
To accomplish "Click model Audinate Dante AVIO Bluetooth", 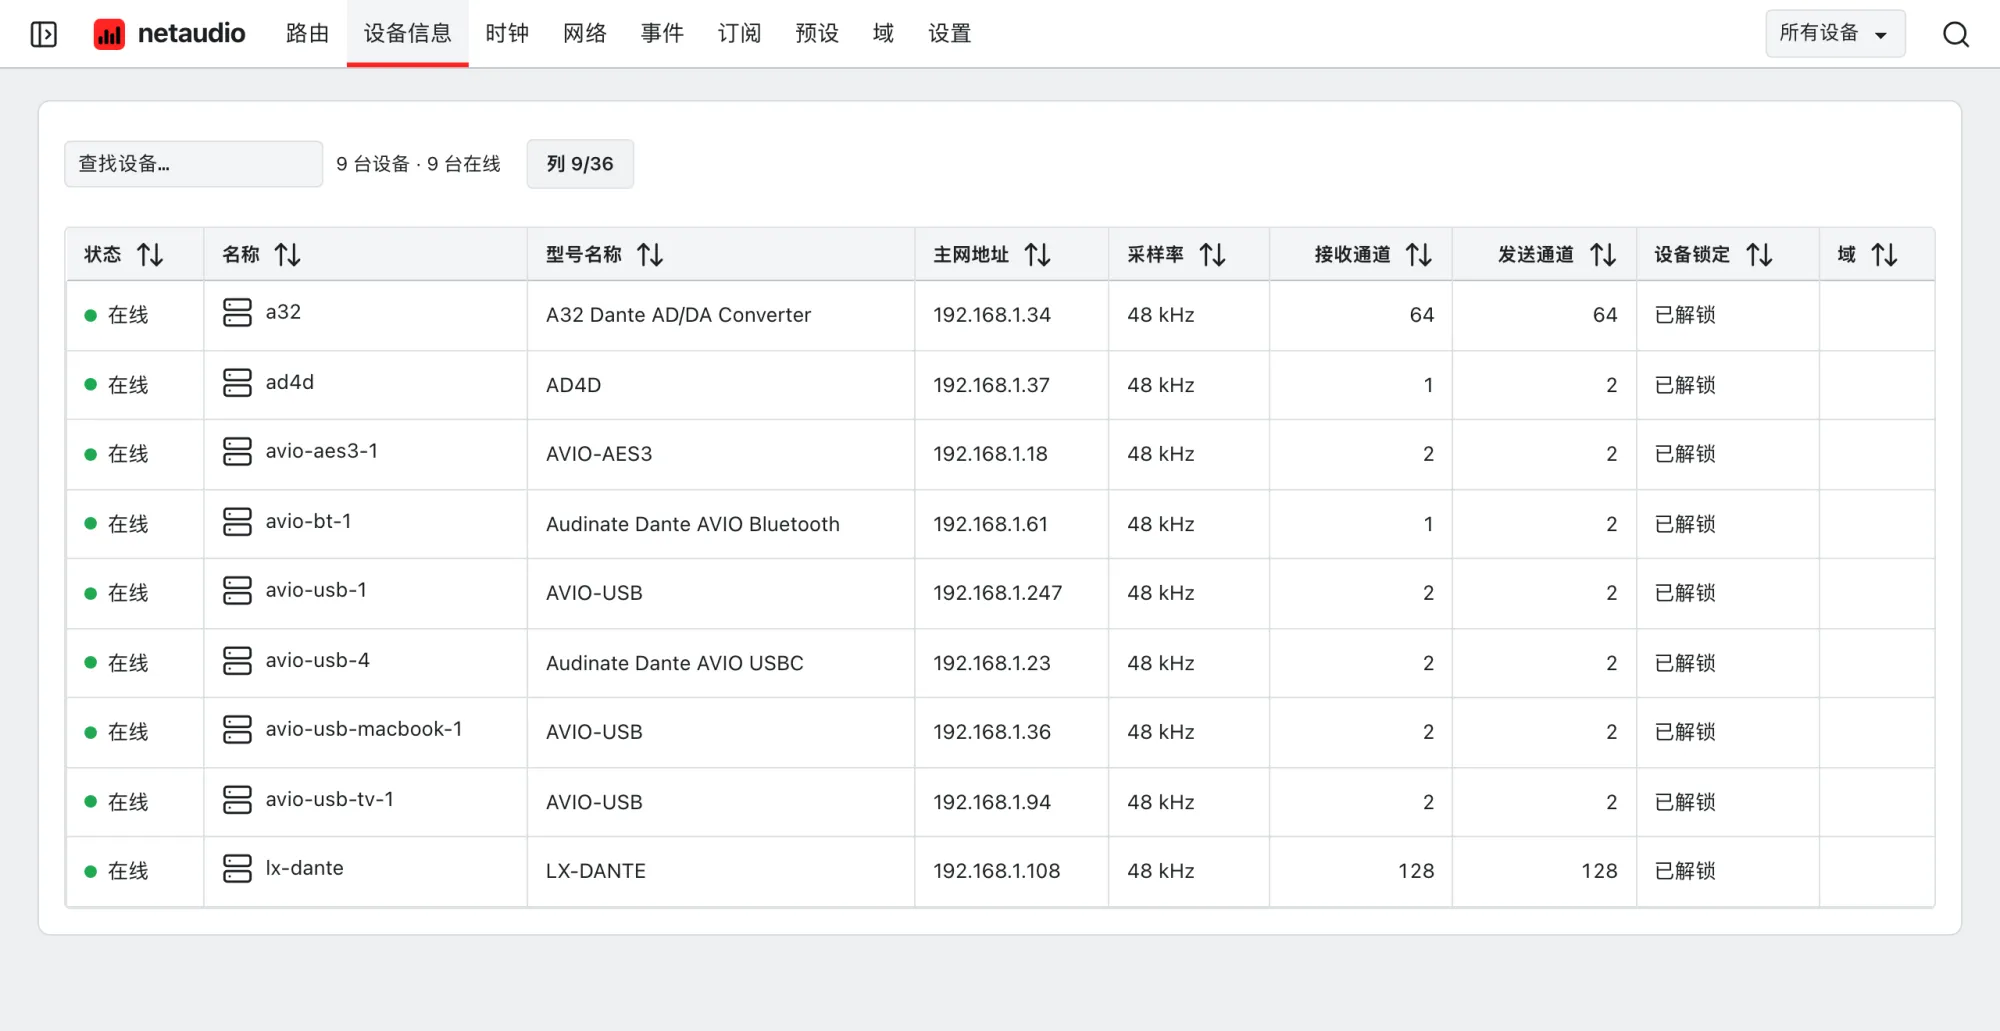I will pyautogui.click(x=693, y=524).
